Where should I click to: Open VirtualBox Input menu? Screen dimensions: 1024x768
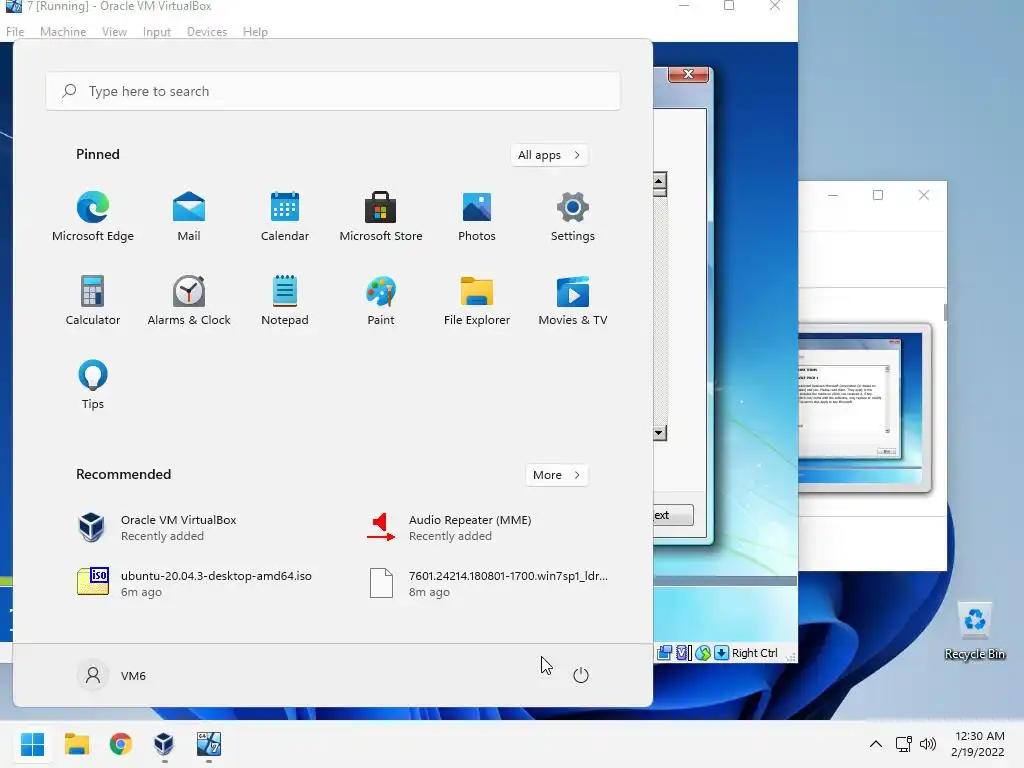coord(157,31)
